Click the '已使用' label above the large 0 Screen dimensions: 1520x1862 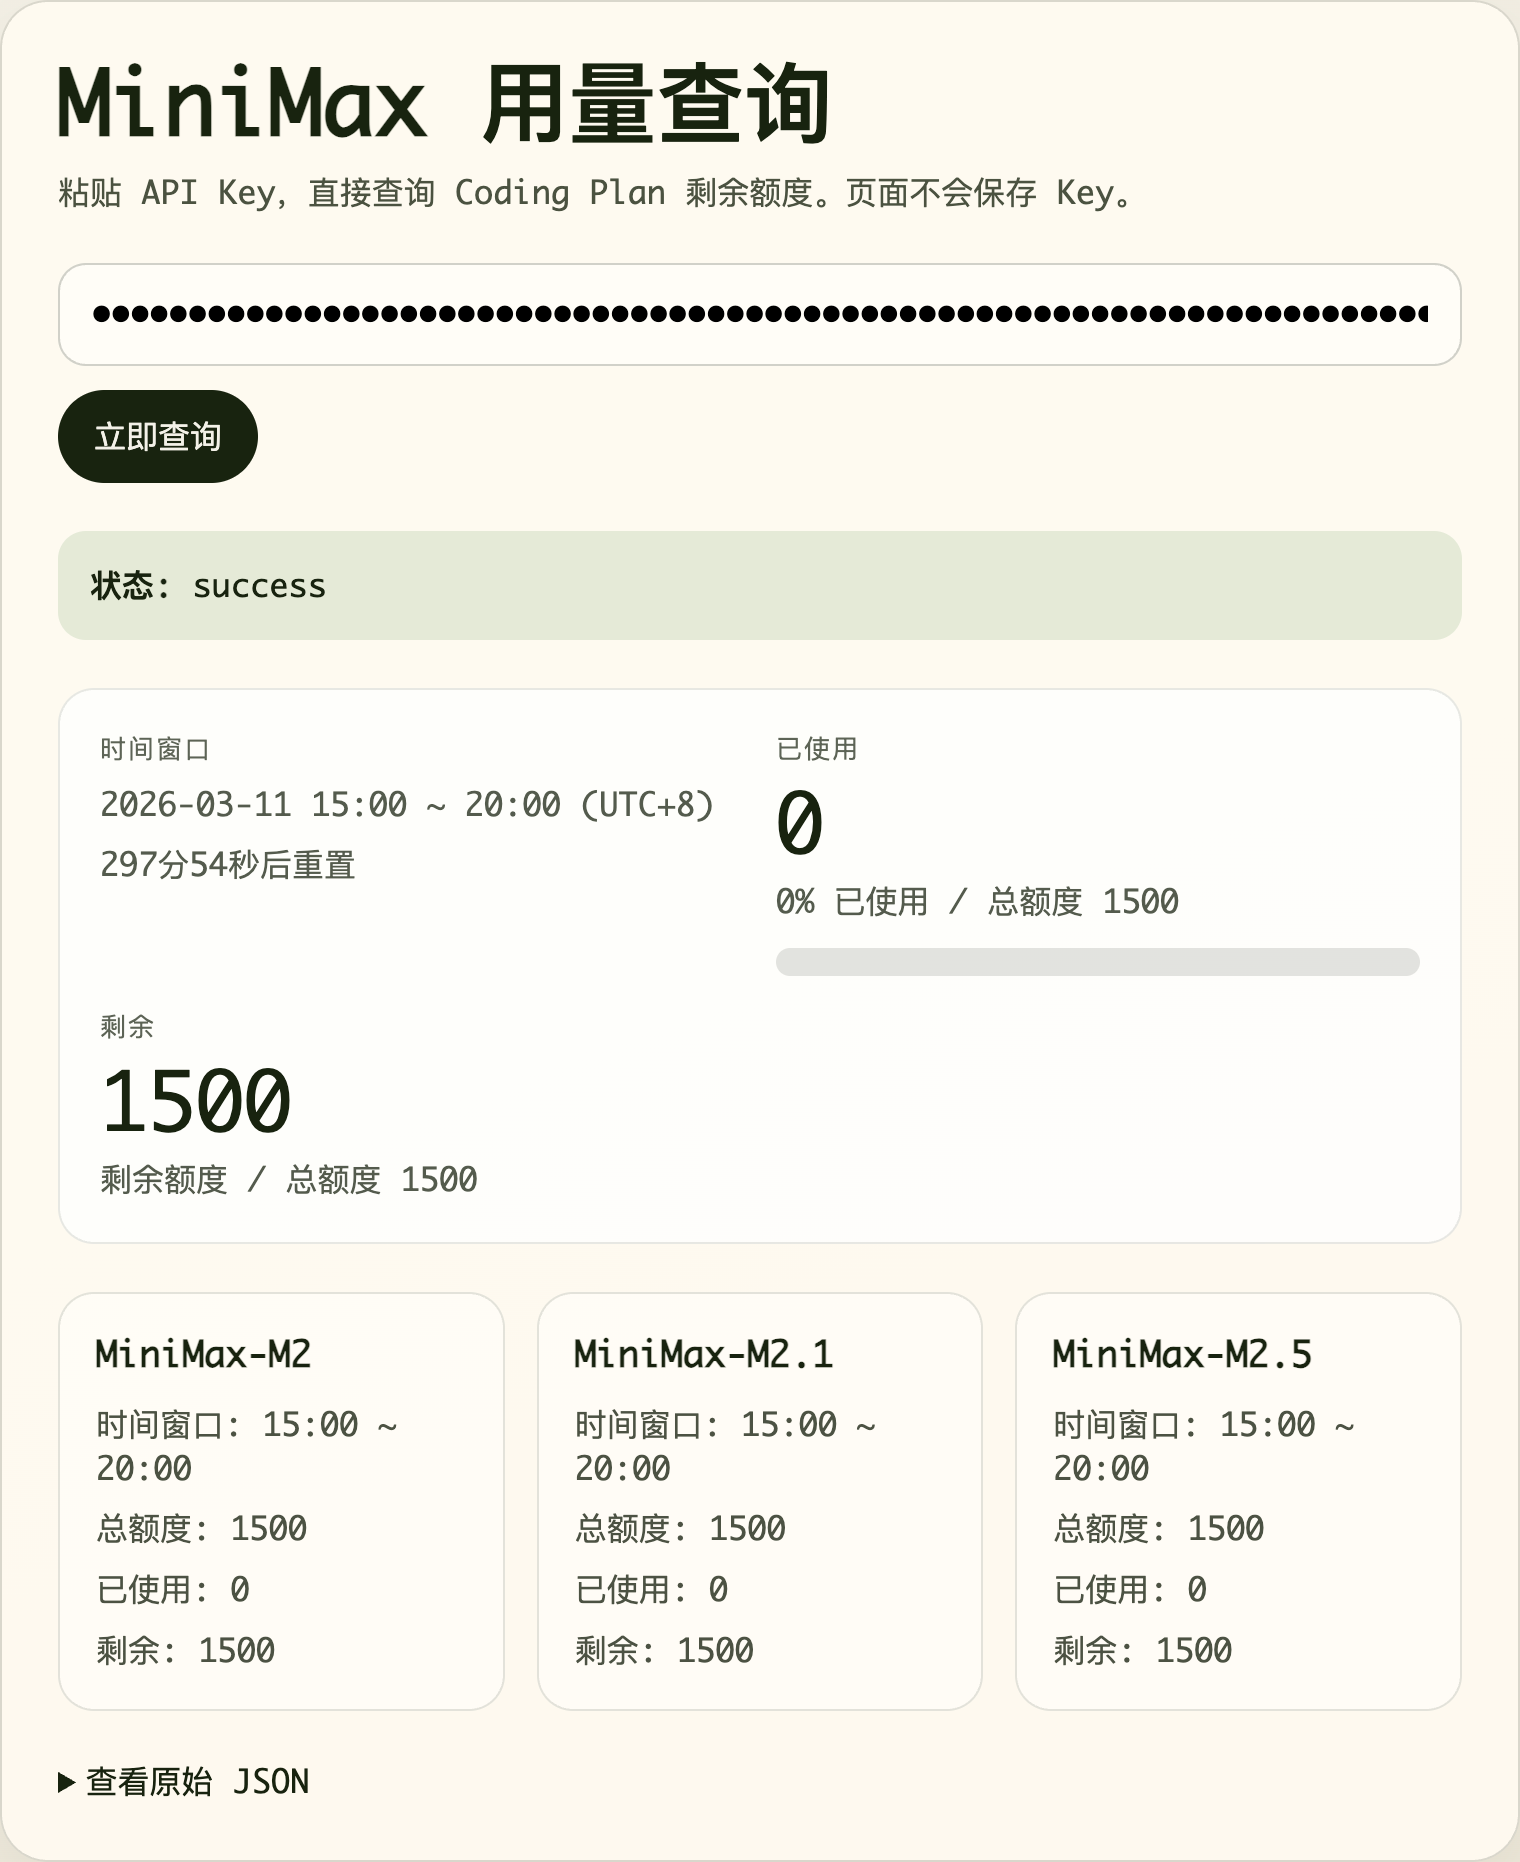(x=817, y=749)
